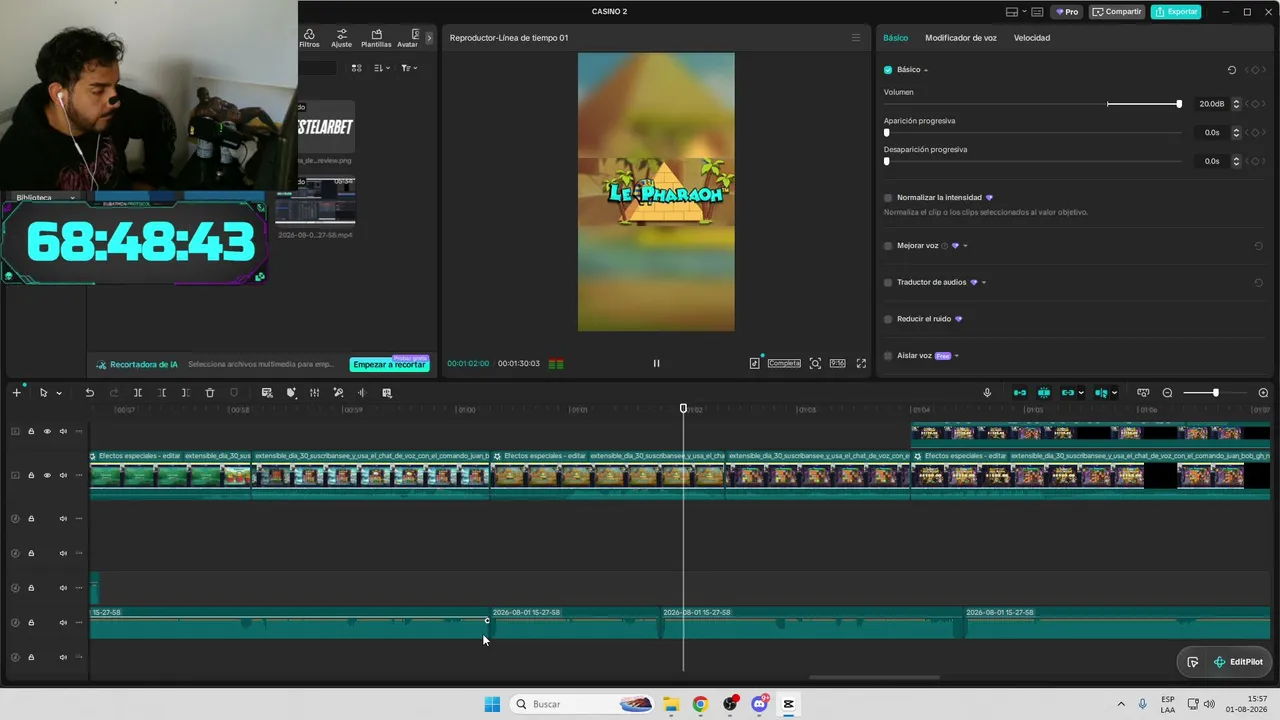Add keyframe for Volumen
Screen dimensions: 1280x720
(x=1255, y=104)
